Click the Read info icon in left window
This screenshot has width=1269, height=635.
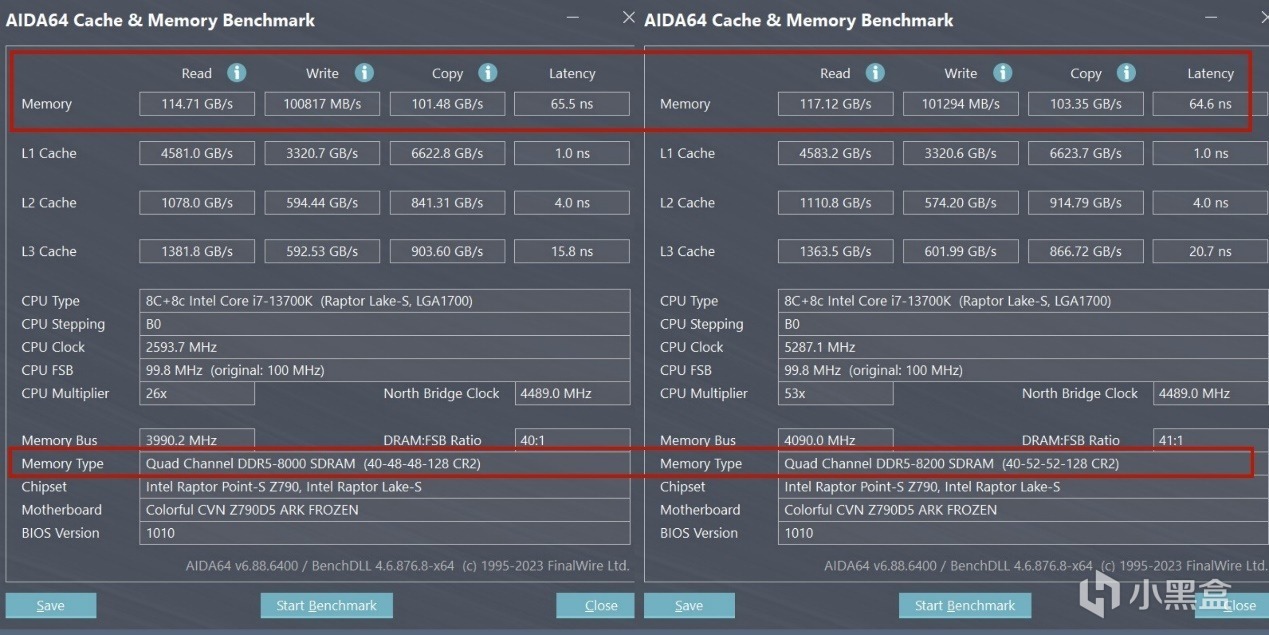(x=236, y=73)
